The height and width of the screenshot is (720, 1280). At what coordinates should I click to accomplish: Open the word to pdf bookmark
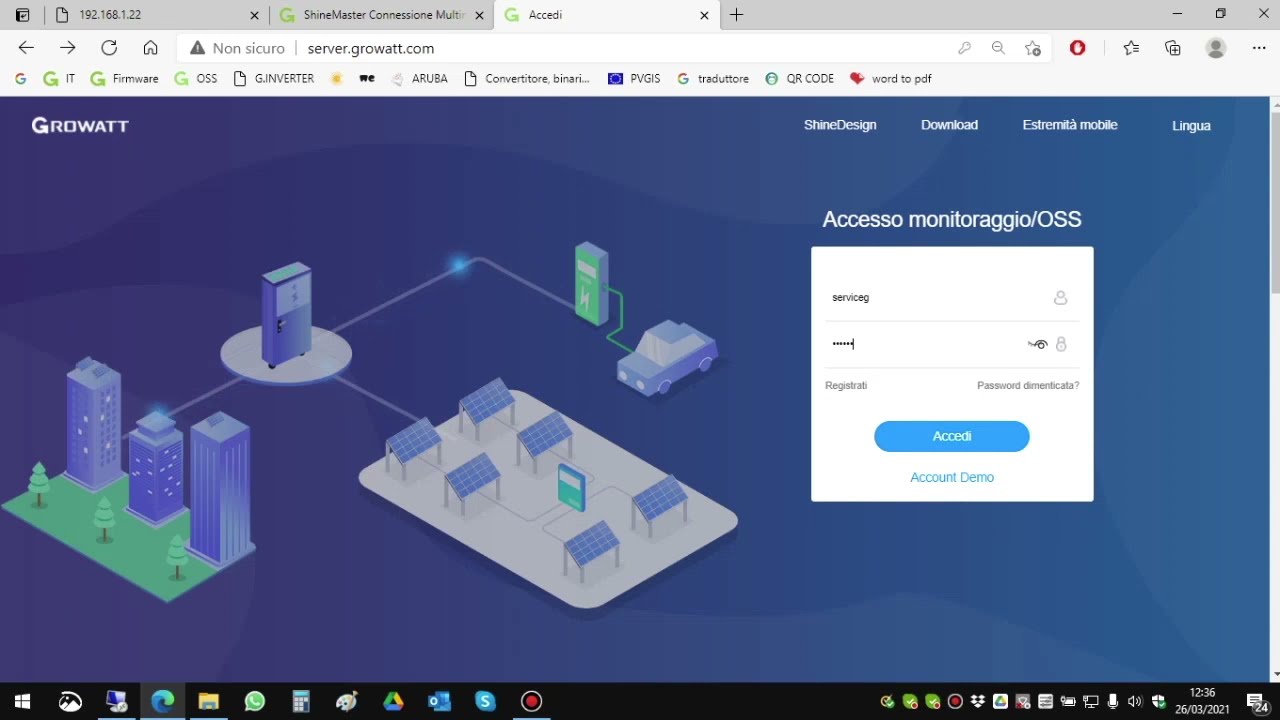point(890,78)
